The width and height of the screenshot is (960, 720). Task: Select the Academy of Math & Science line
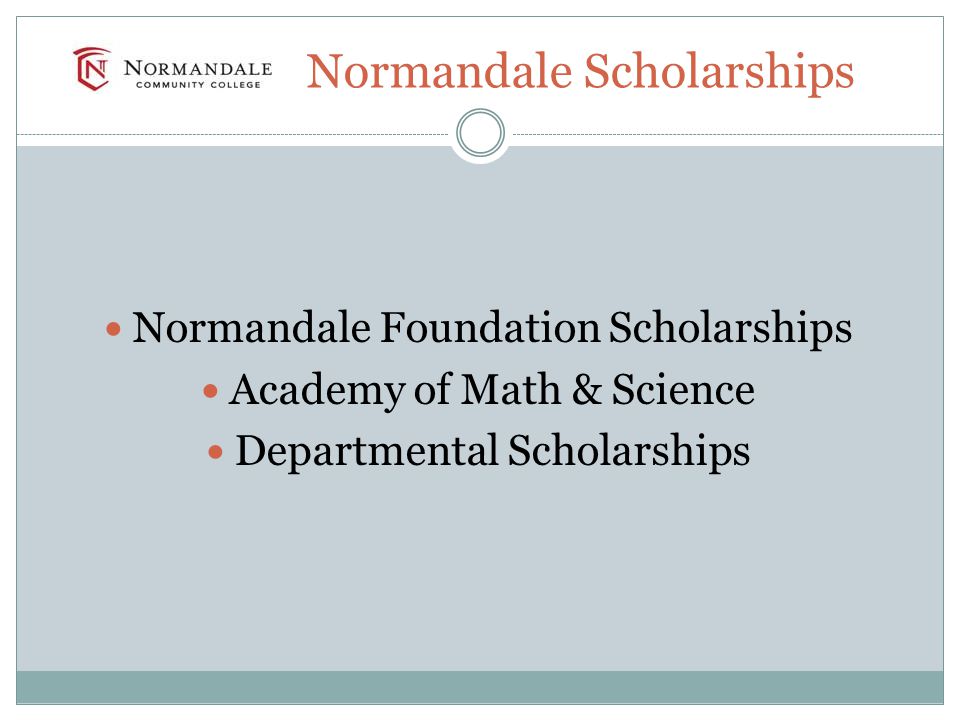492,391
